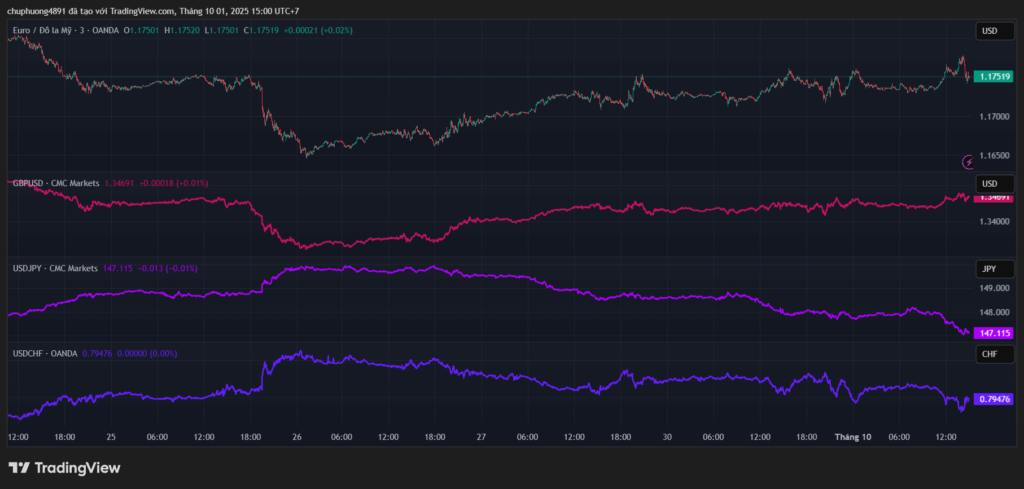Open the JPY currency selector
Viewport: 1024px width, 489px height.
990,269
